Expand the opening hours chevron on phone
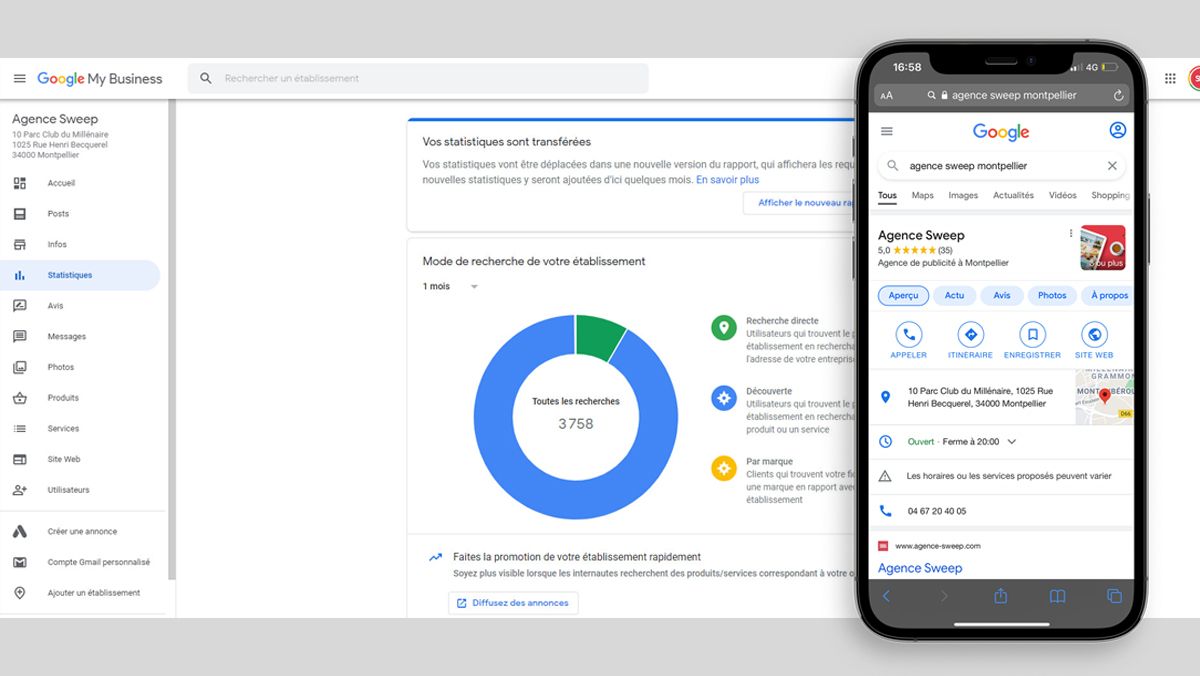1200x676 pixels. pyautogui.click(x=1012, y=442)
